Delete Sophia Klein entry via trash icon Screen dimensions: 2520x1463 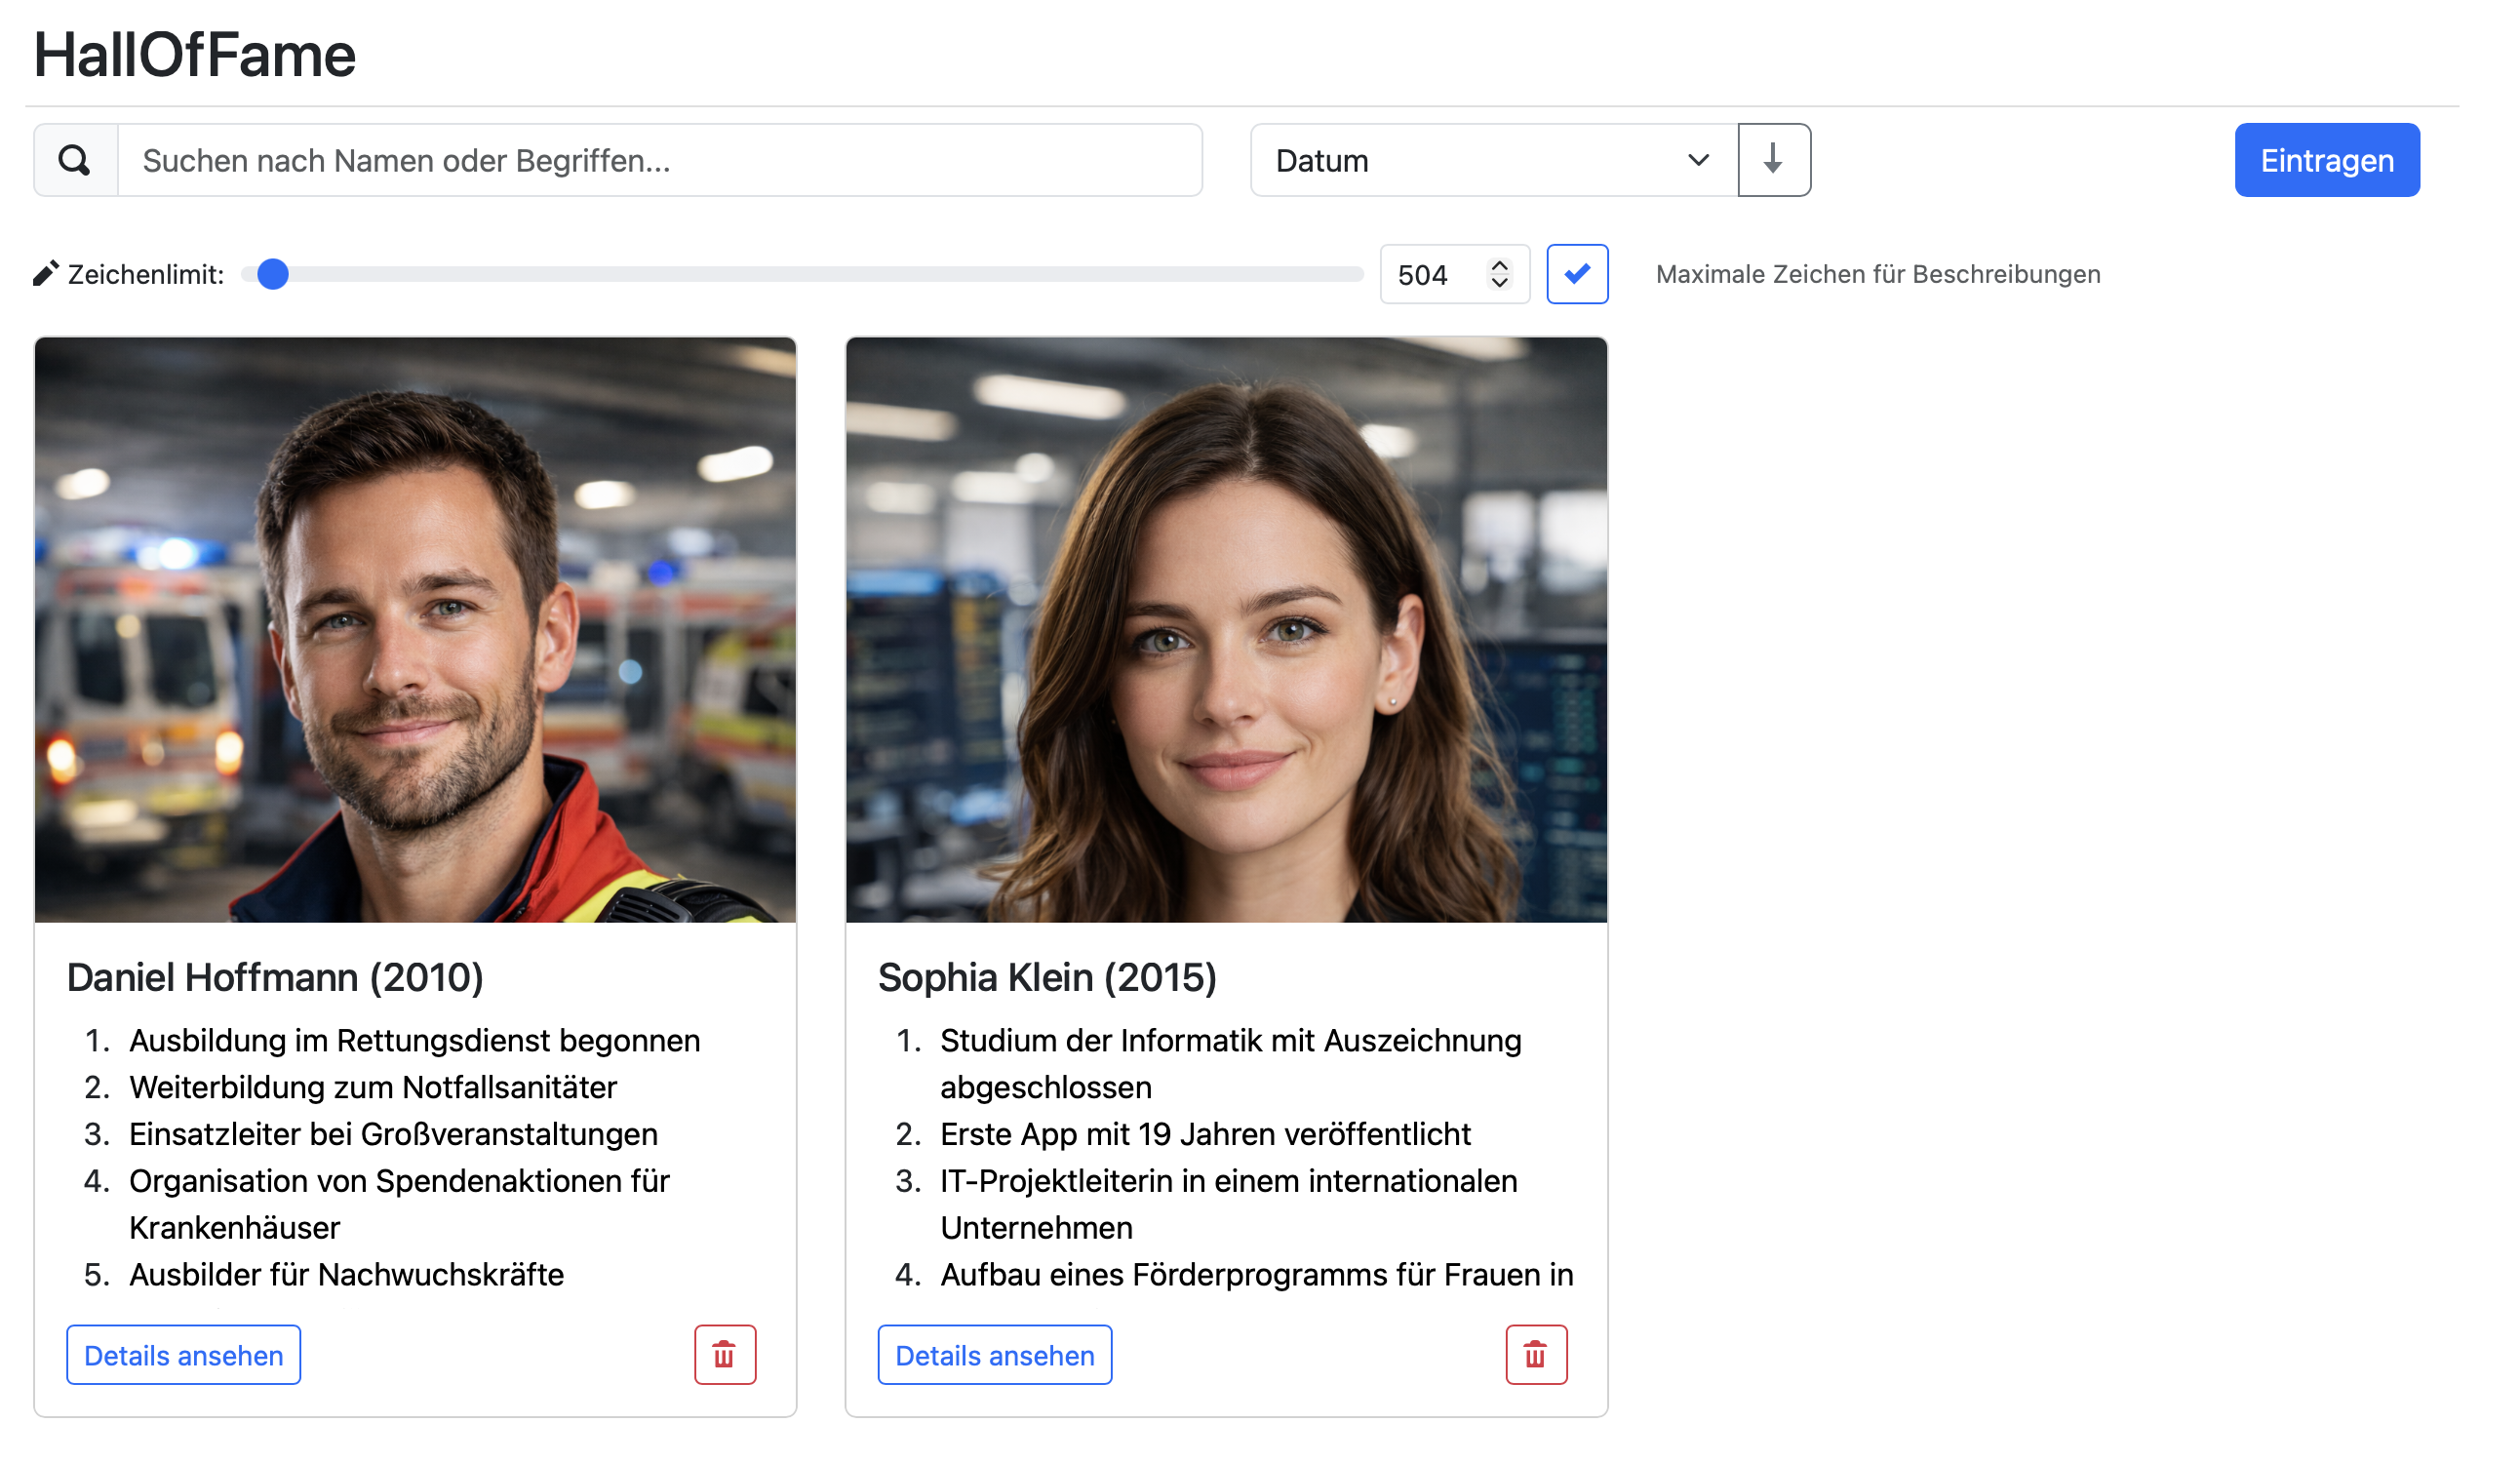[1536, 1355]
